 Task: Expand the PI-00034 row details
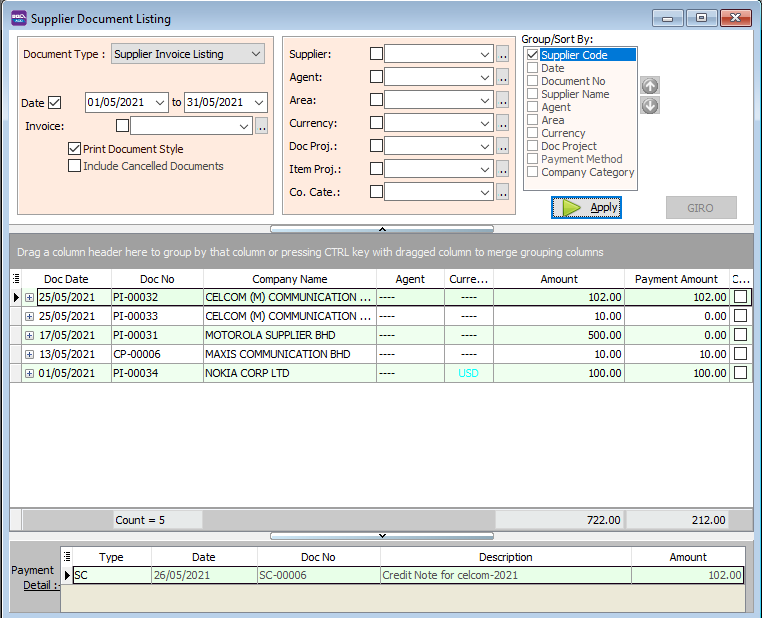tap(29, 373)
